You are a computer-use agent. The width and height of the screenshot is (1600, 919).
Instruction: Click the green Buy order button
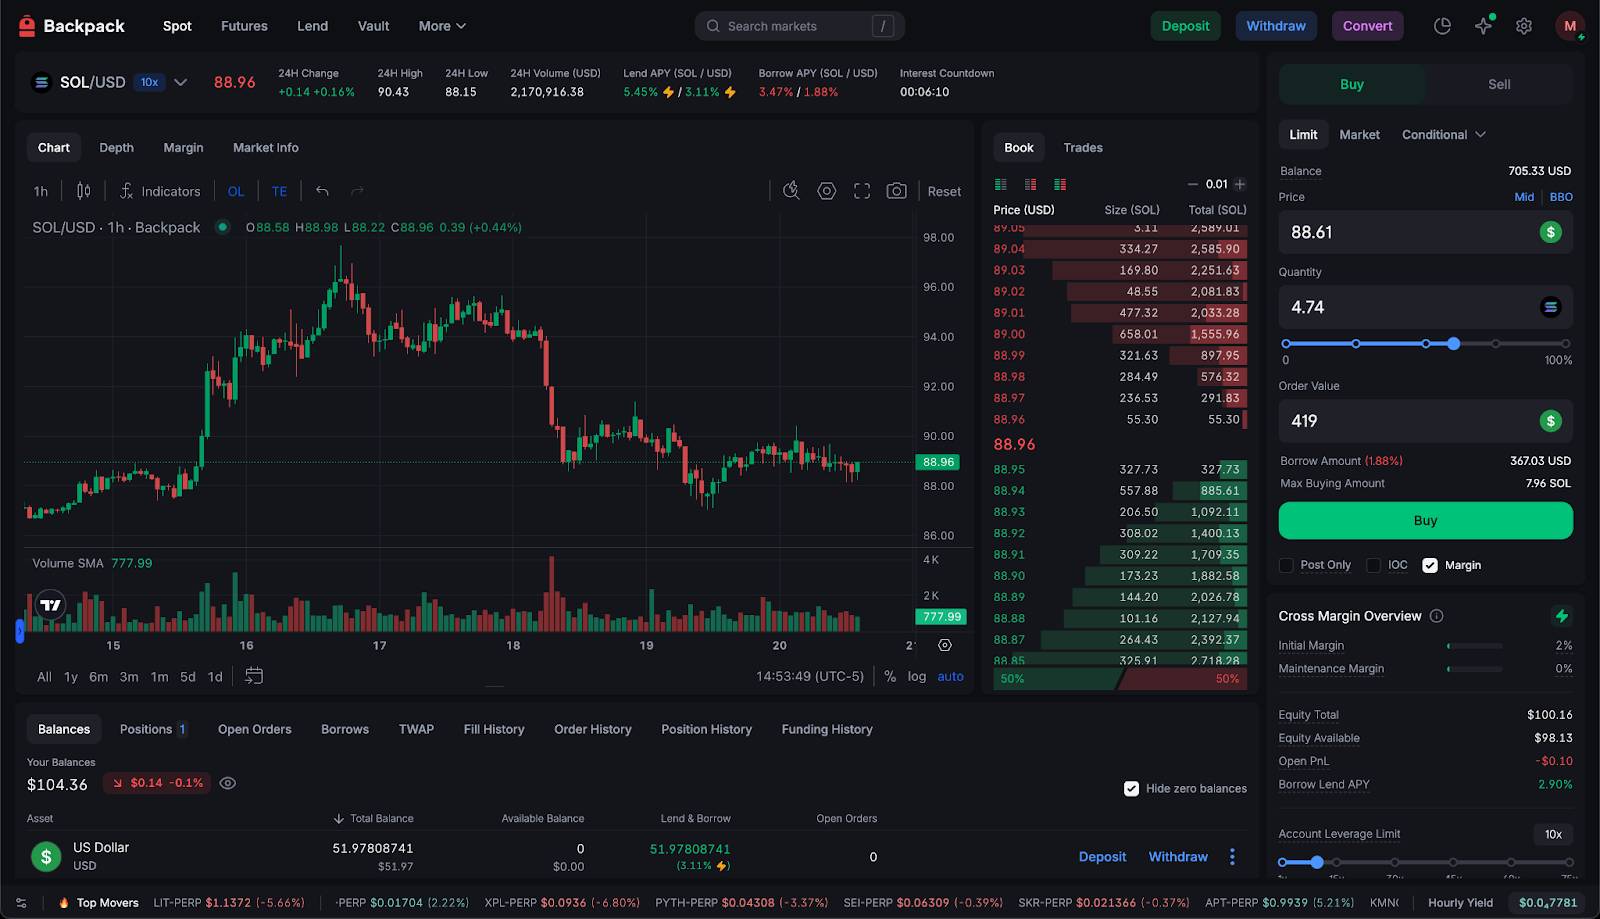(x=1425, y=520)
